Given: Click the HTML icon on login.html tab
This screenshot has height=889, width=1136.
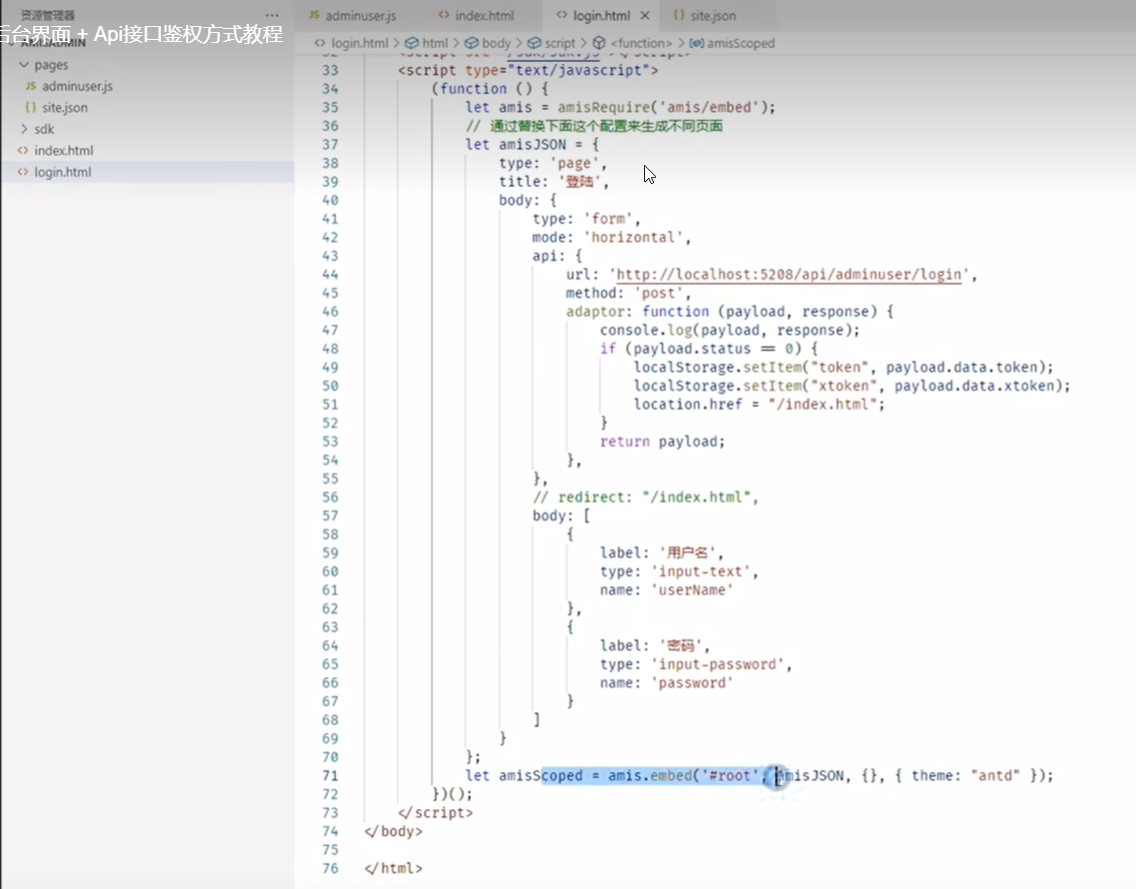Looking at the screenshot, I should 561,15.
